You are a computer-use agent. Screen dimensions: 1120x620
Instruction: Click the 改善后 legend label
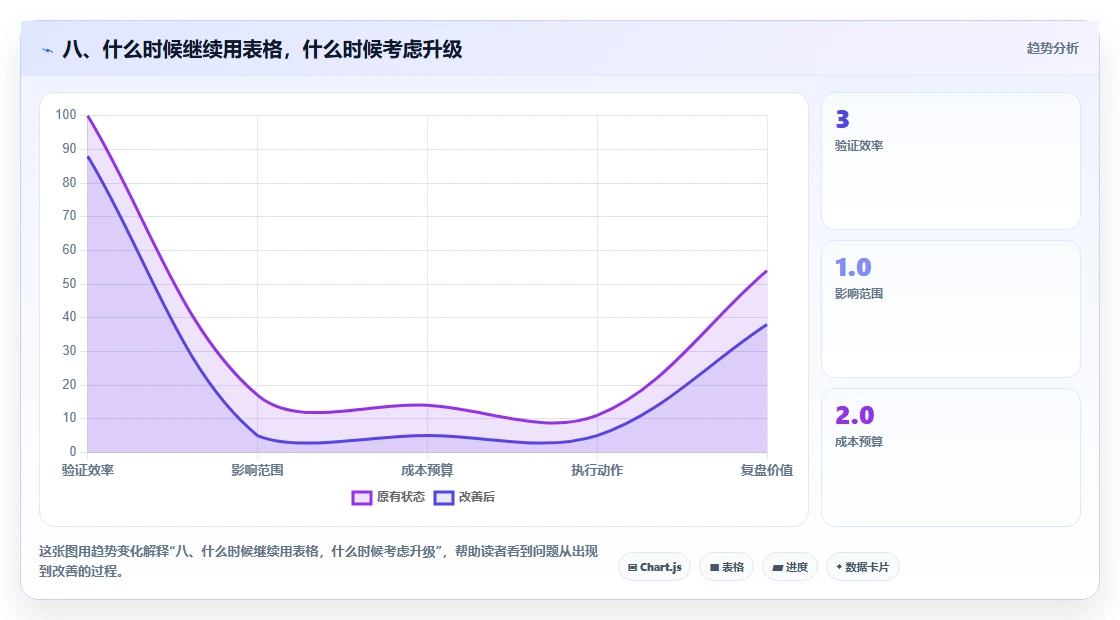coord(476,497)
